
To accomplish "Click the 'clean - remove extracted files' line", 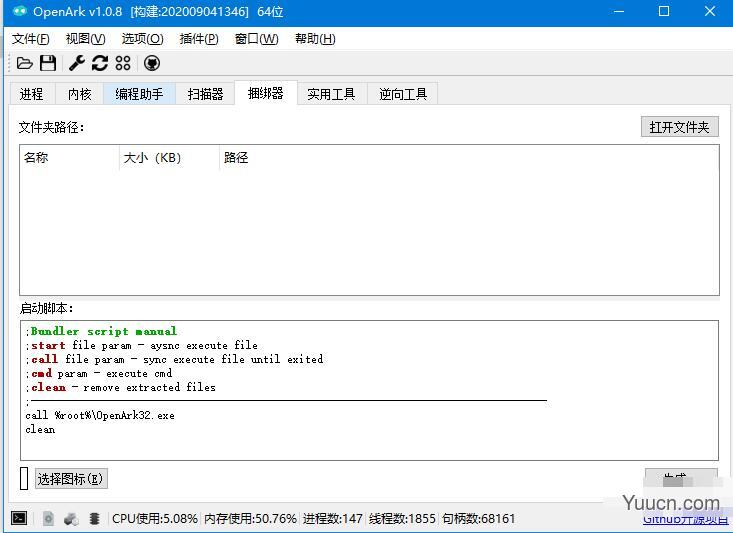I will (x=121, y=387).
